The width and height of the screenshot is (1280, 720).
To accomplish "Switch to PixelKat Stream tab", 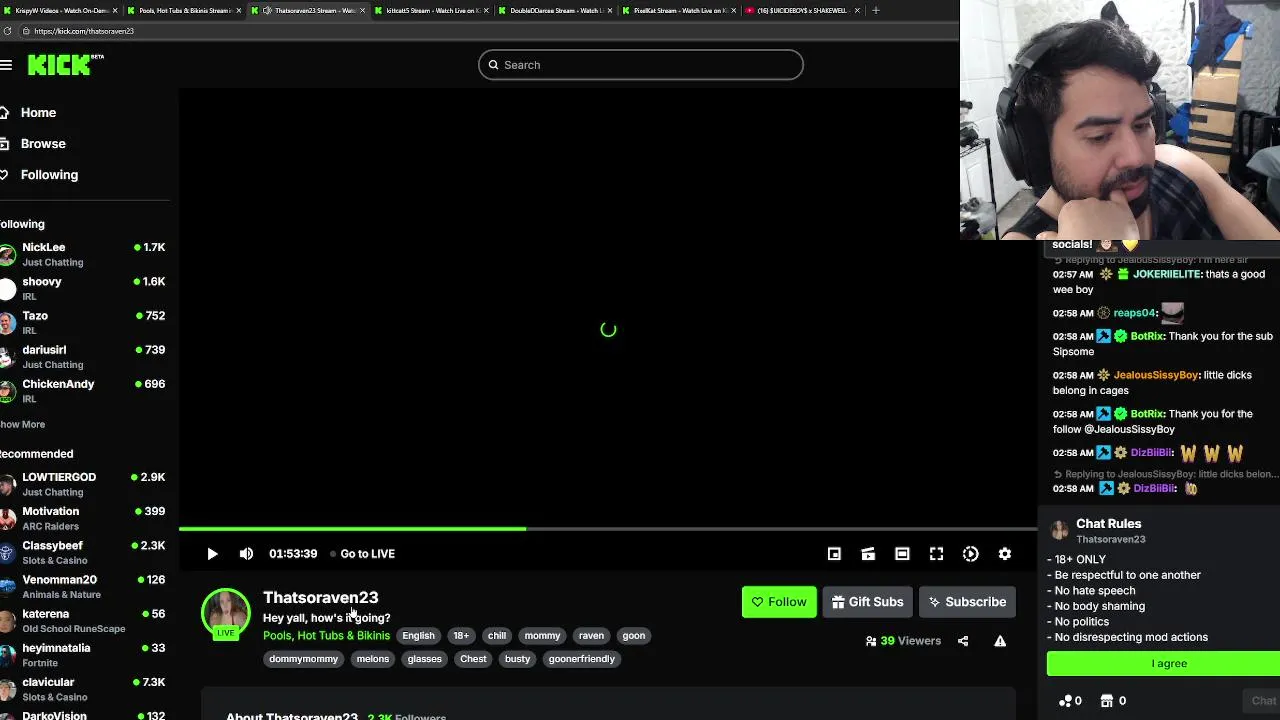I will tap(678, 10).
